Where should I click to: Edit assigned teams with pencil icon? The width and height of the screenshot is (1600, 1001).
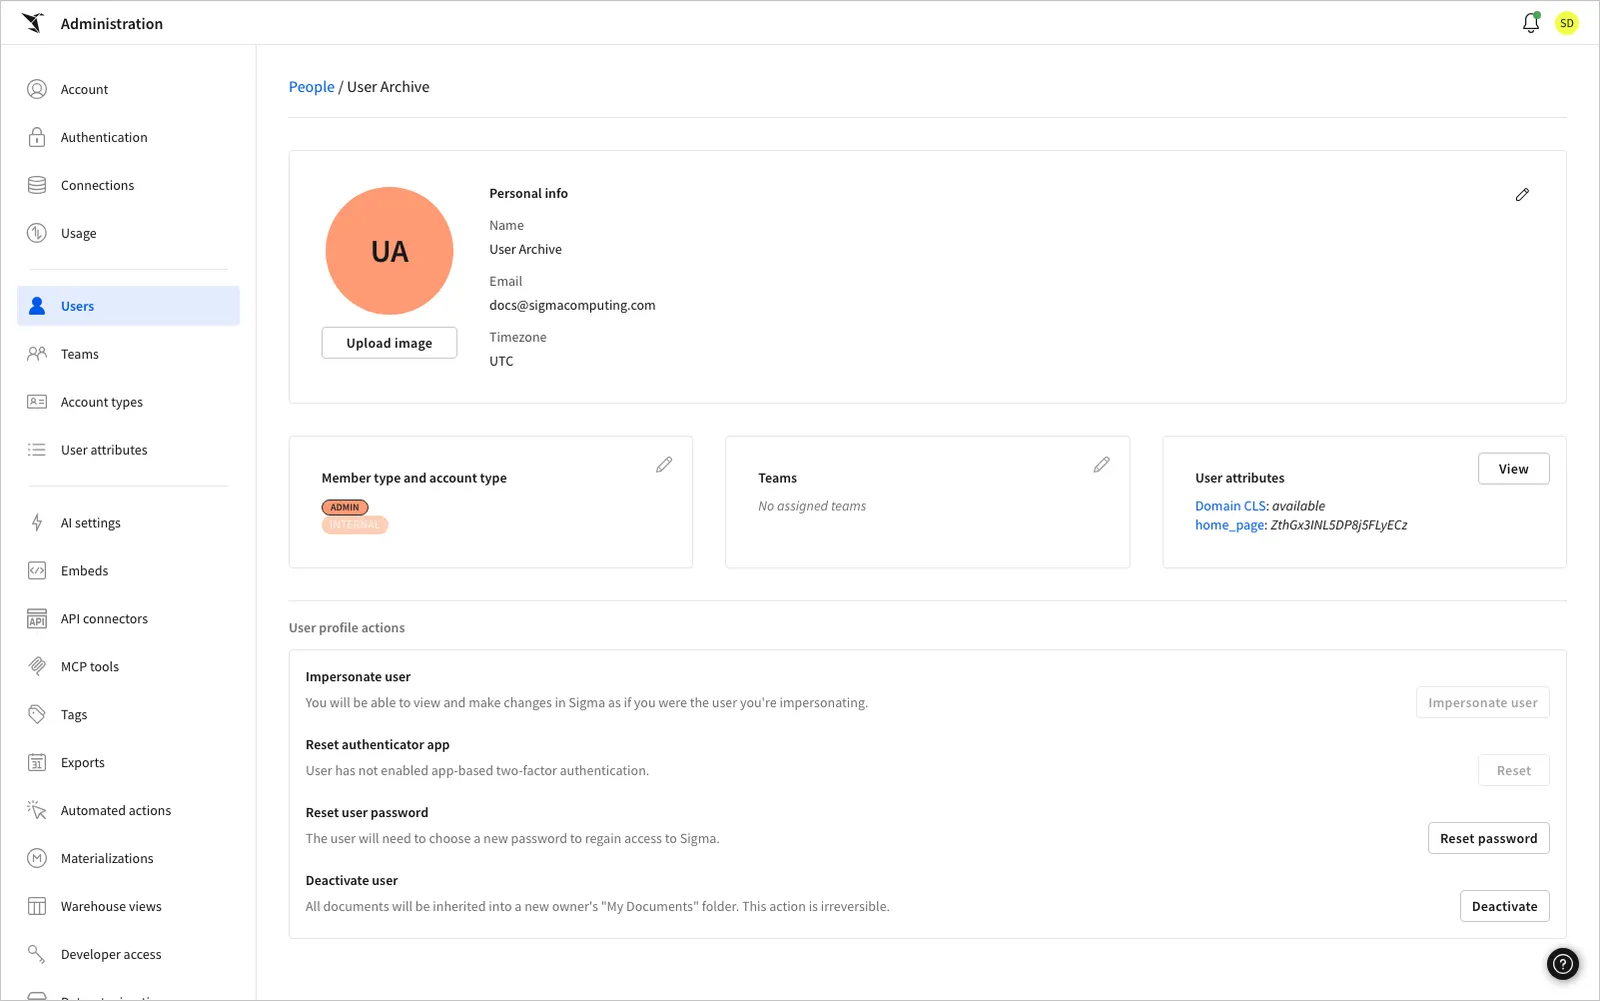1101,465
